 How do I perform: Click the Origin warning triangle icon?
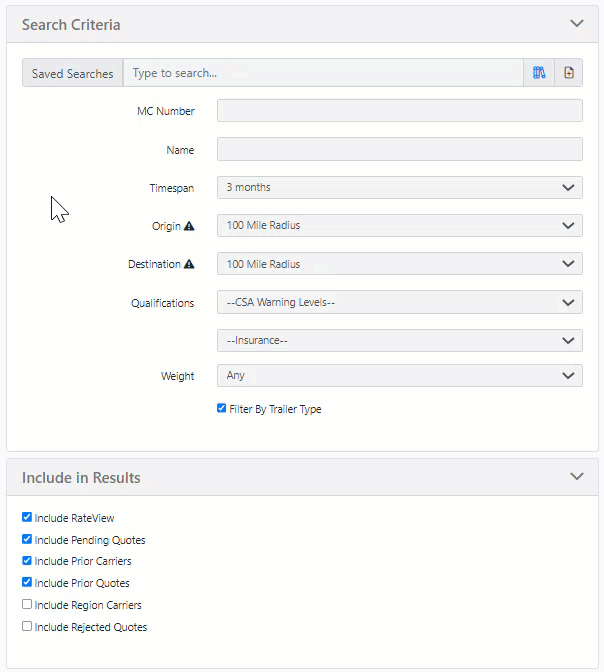tap(189, 226)
